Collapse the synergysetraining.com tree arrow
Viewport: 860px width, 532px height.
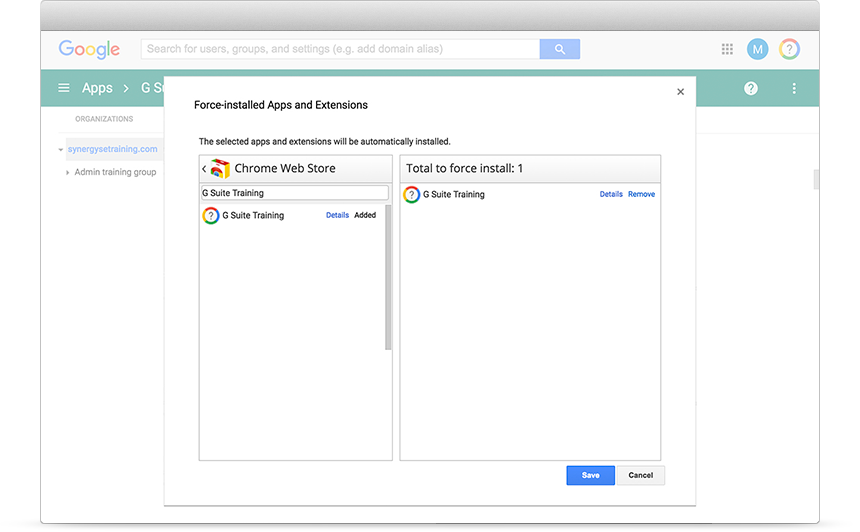60,150
